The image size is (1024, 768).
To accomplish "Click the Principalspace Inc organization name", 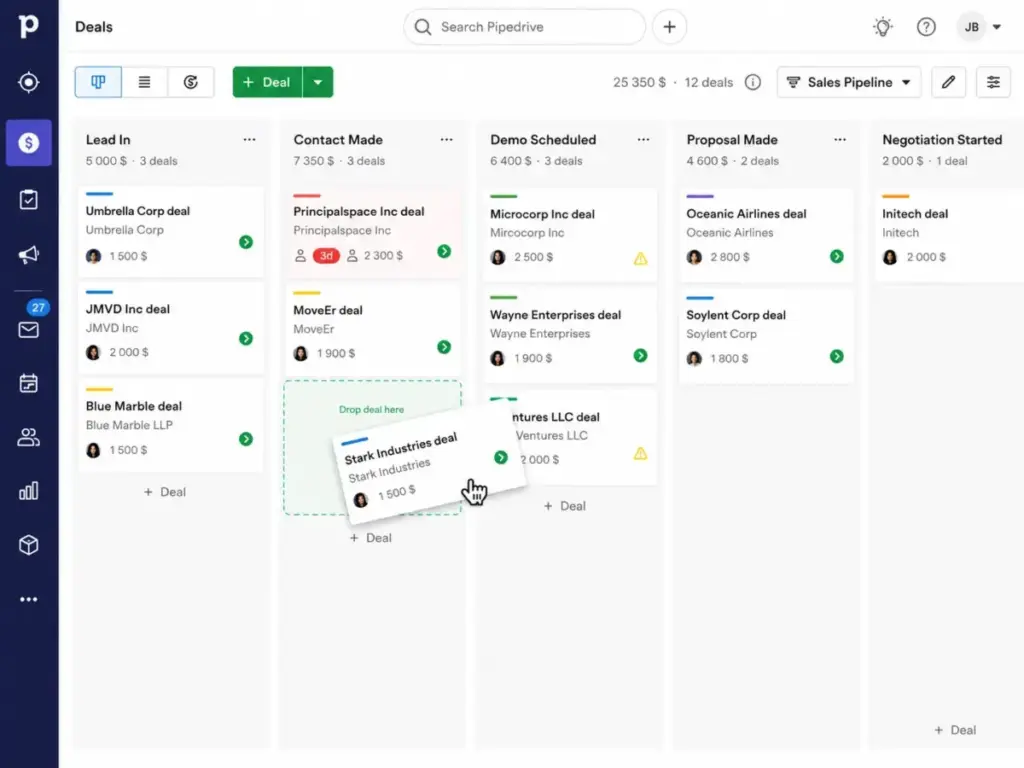I will [342, 231].
